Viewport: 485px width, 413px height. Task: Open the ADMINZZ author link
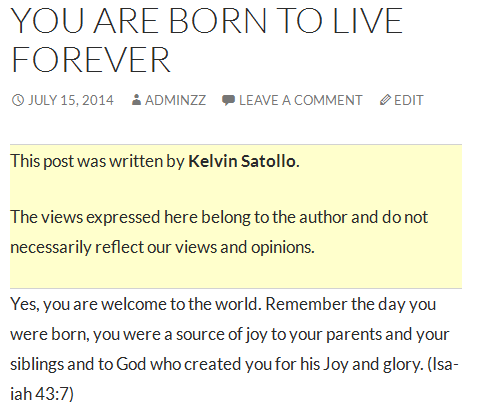(x=175, y=100)
